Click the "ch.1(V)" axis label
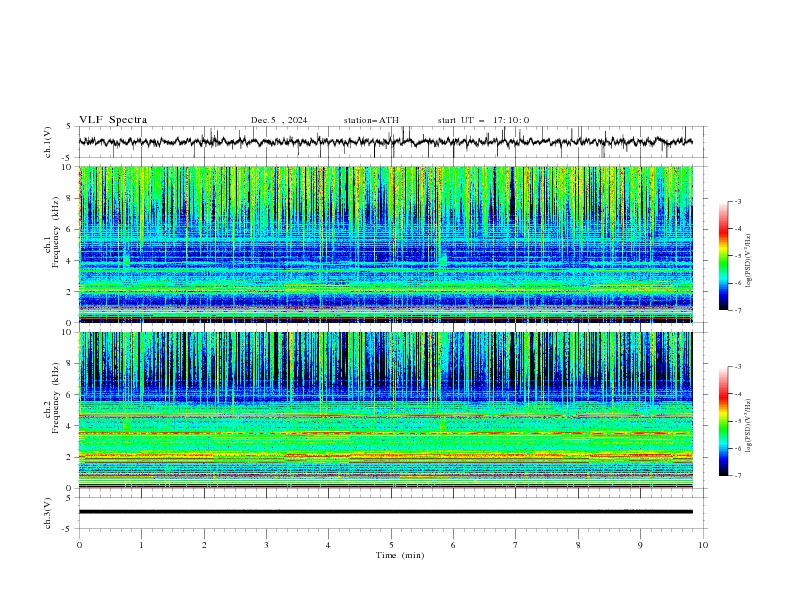This screenshot has height=612, width=792. pos(48,142)
